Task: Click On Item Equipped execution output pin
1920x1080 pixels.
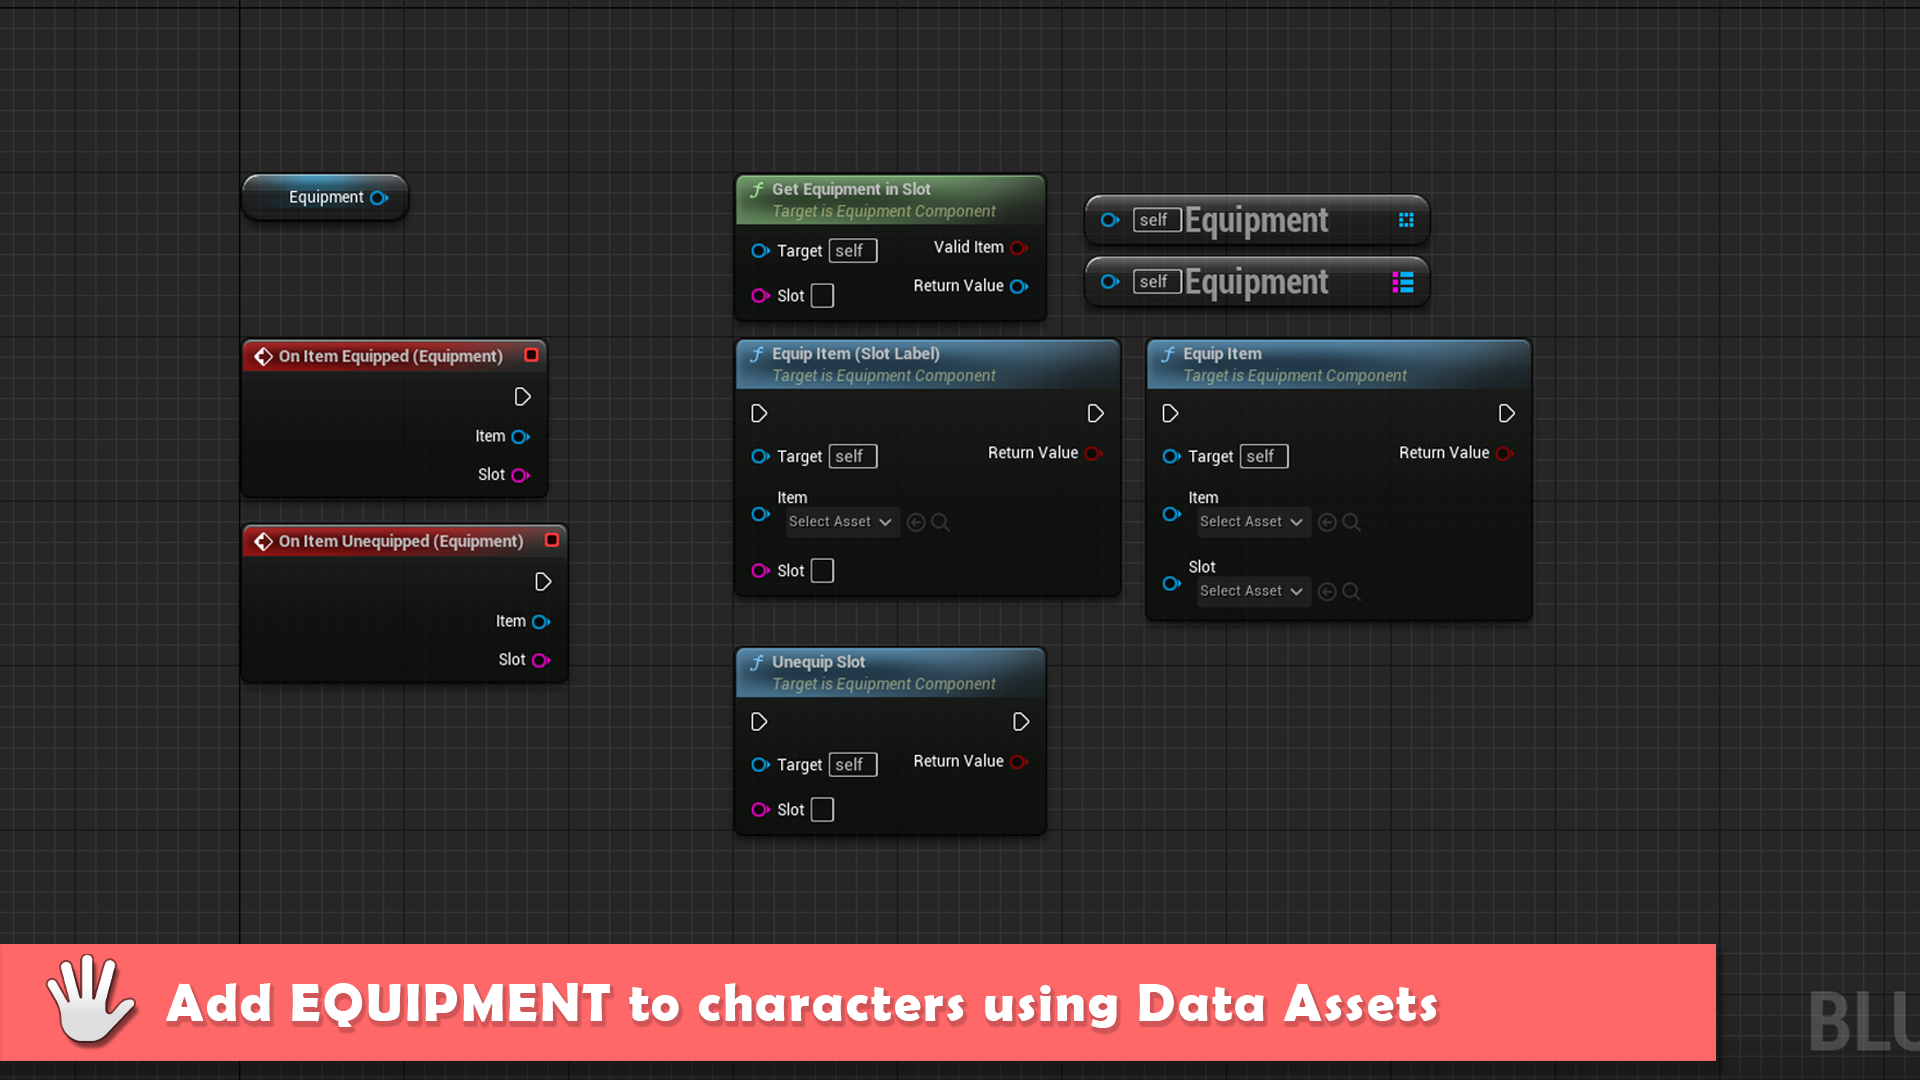Action: pos(522,397)
